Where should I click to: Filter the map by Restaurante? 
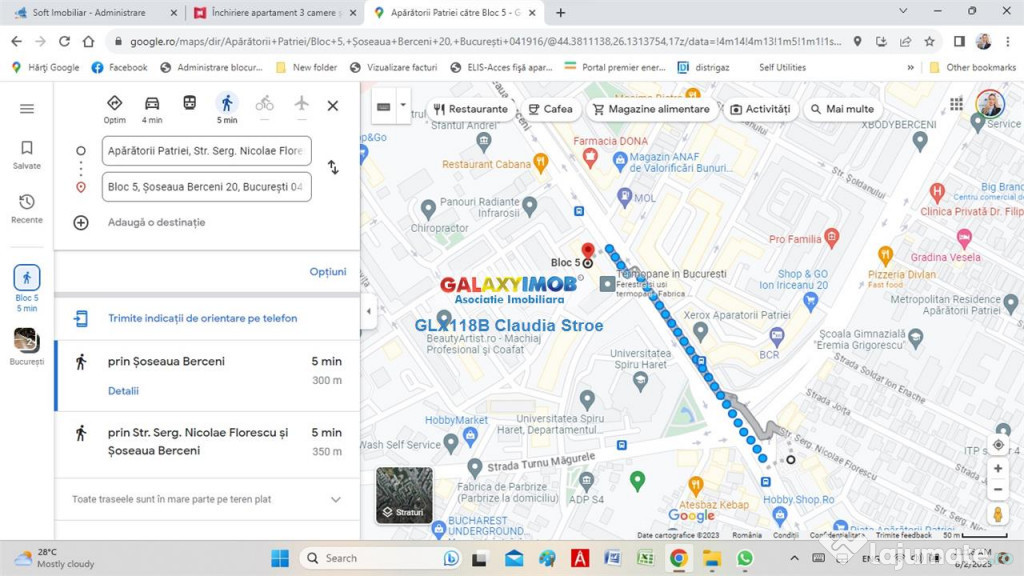(x=470, y=109)
